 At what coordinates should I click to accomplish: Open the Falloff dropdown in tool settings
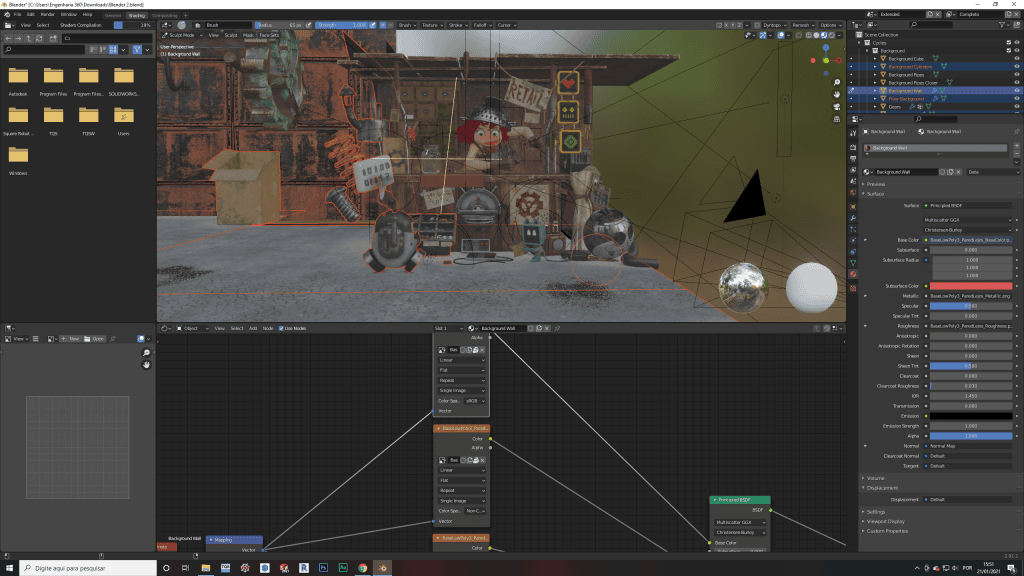pos(481,25)
